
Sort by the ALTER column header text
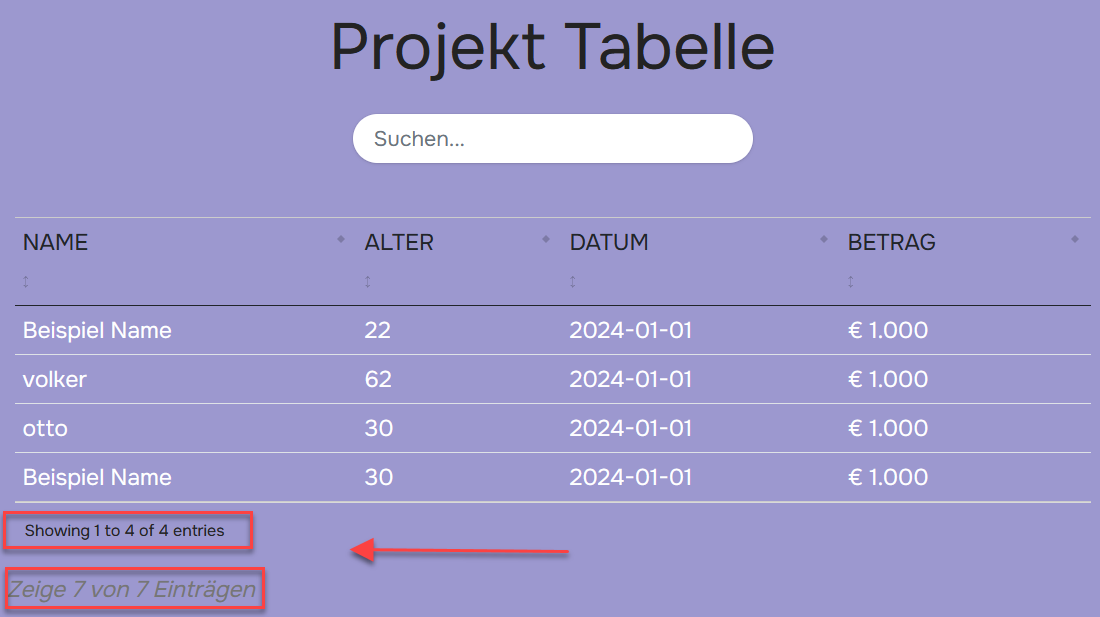point(399,242)
